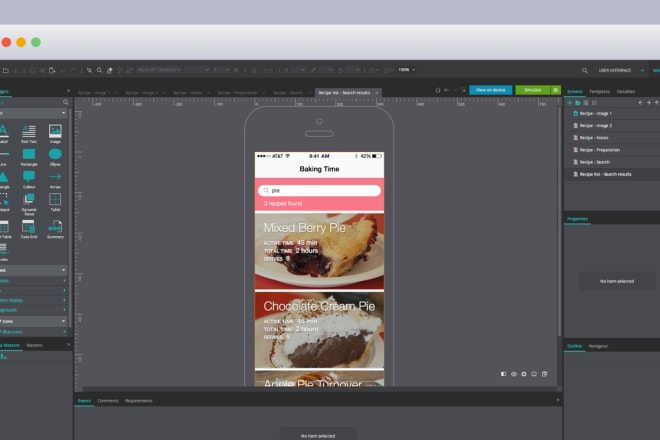Click the canvas vertical scrollbar
This screenshot has width=660, height=440.
pos(559,223)
